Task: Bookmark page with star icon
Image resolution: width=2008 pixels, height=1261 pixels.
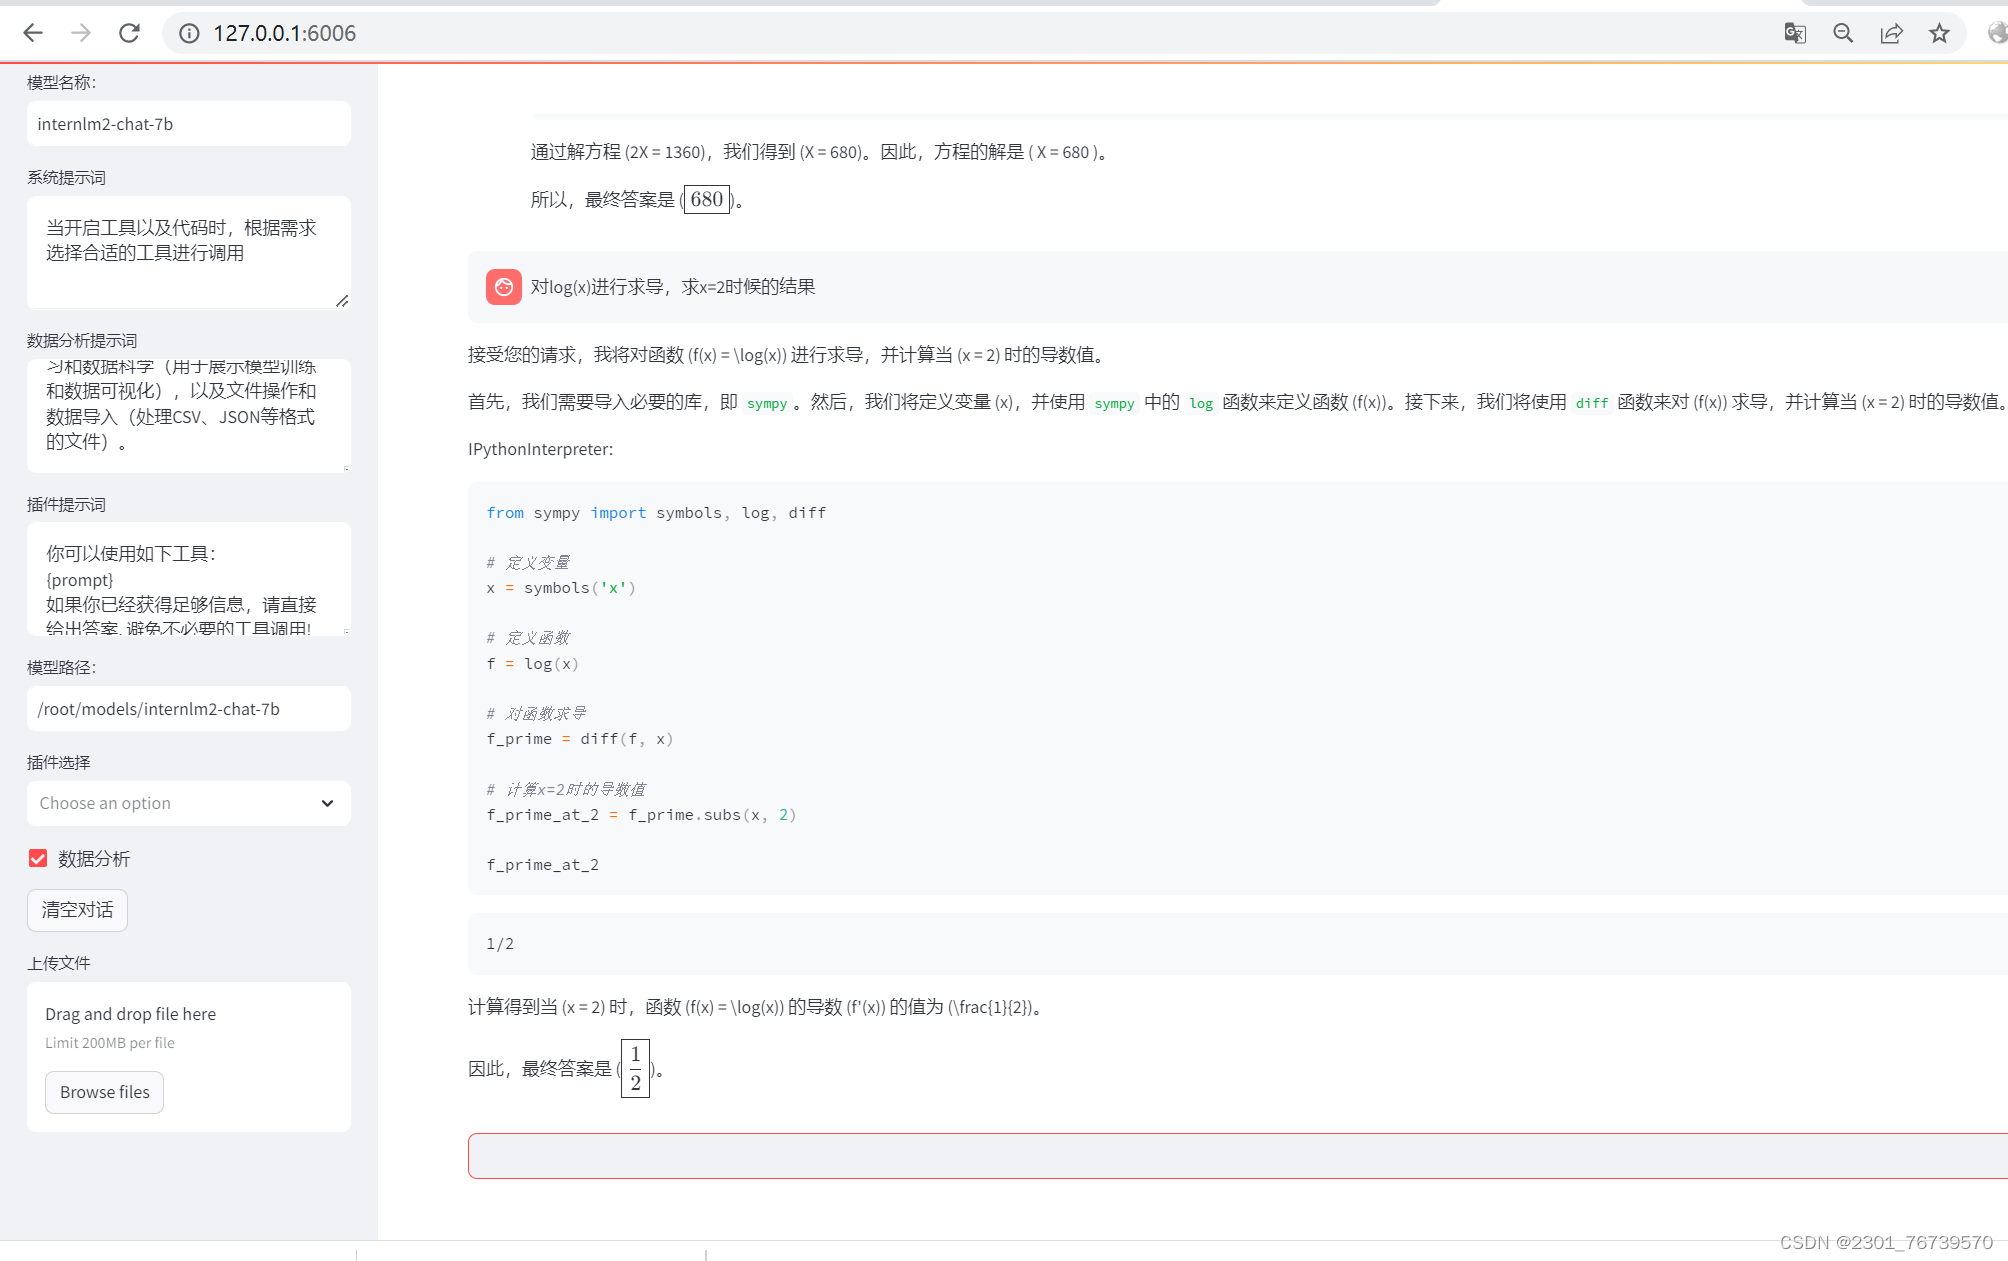Action: 1939,33
